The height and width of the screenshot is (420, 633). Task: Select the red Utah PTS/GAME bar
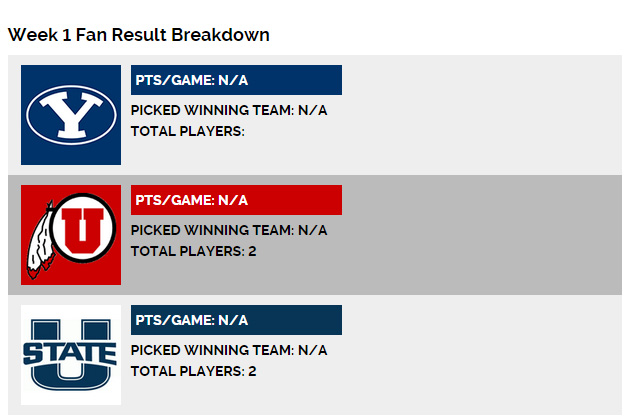point(236,200)
